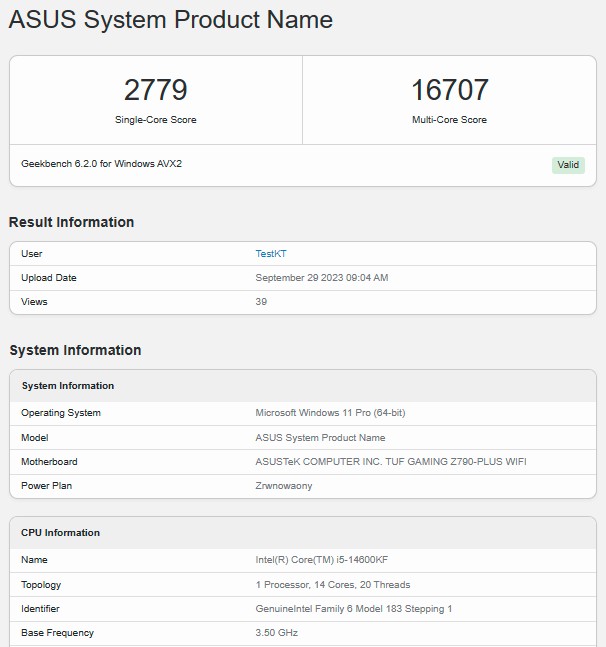Click the green Valid badge
Image resolution: width=606 pixels, height=647 pixels.
click(x=567, y=165)
